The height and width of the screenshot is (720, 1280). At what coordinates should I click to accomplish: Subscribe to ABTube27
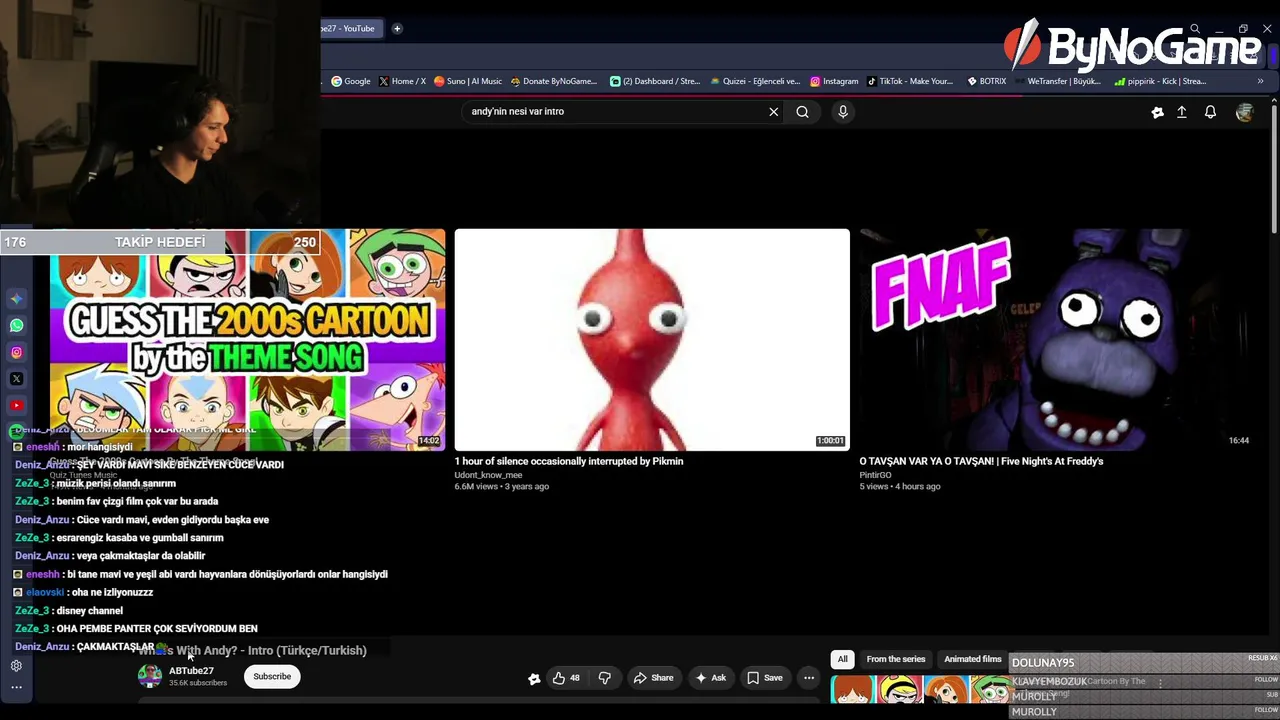272,677
